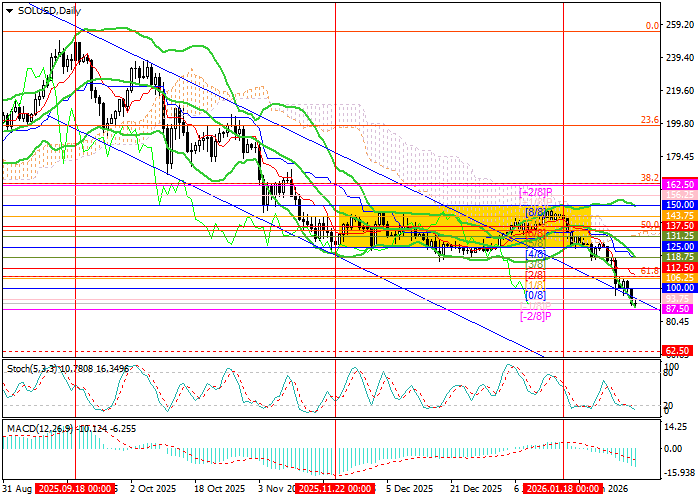Click the 20 level on Stochastic axis
The image size is (700, 500).
(x=668, y=406)
